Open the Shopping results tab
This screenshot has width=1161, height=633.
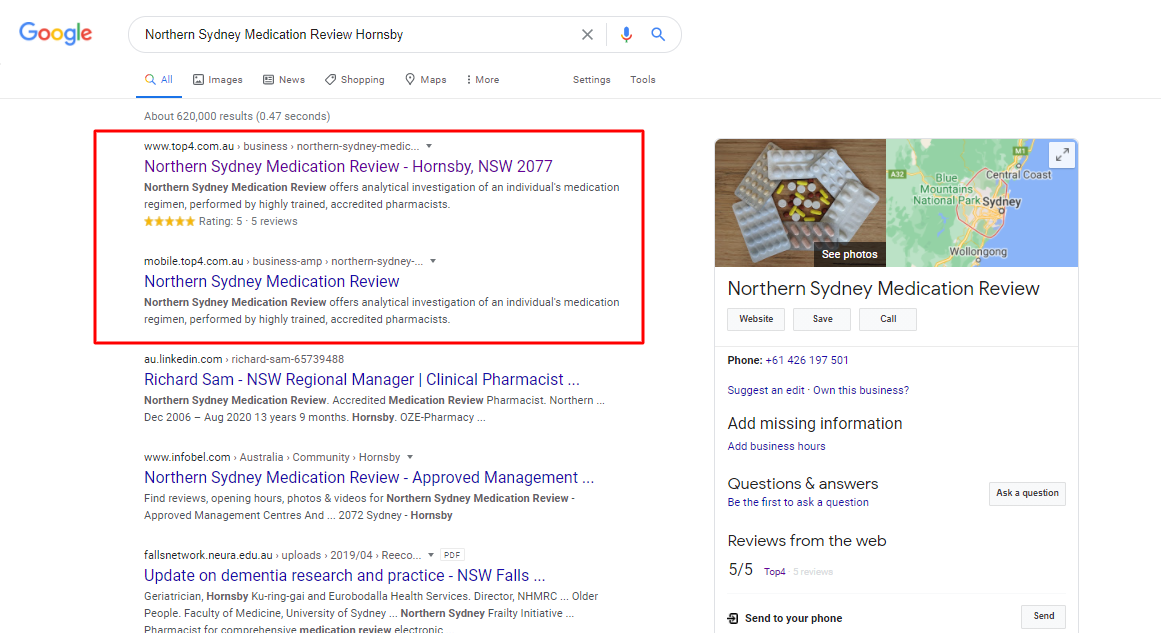click(x=354, y=80)
